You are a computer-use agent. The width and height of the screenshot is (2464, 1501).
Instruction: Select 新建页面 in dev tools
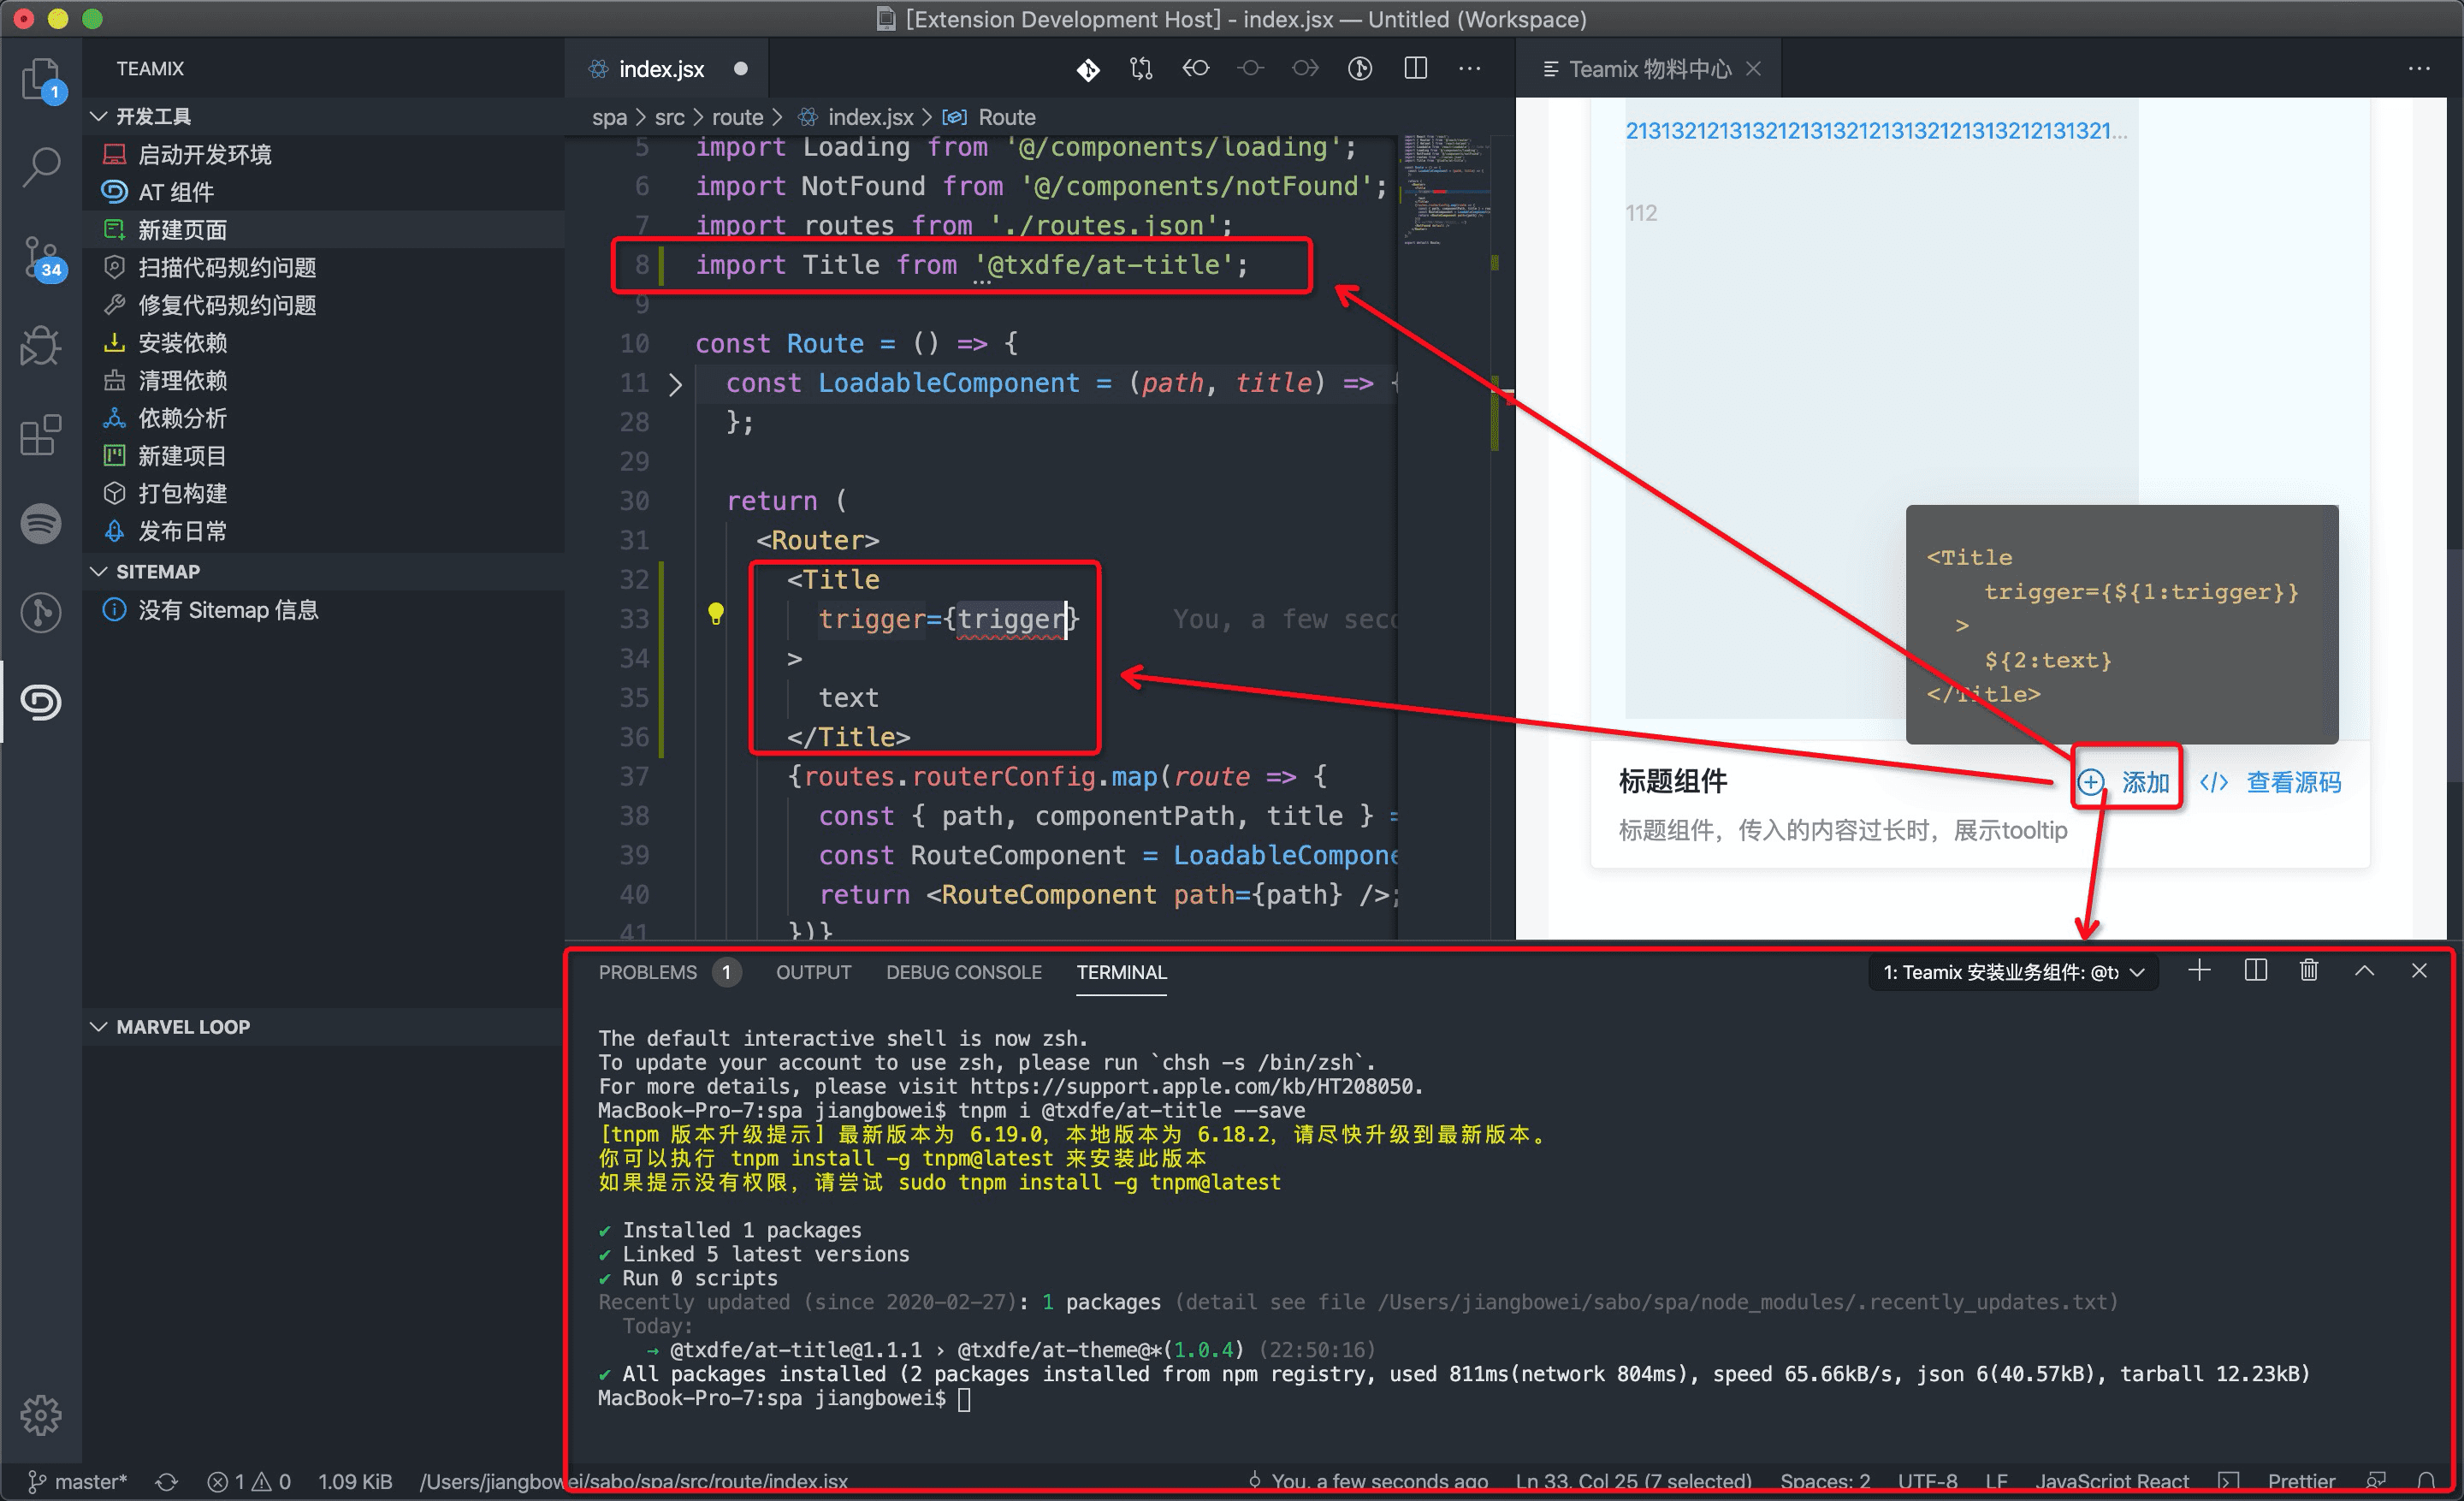click(x=325, y=230)
